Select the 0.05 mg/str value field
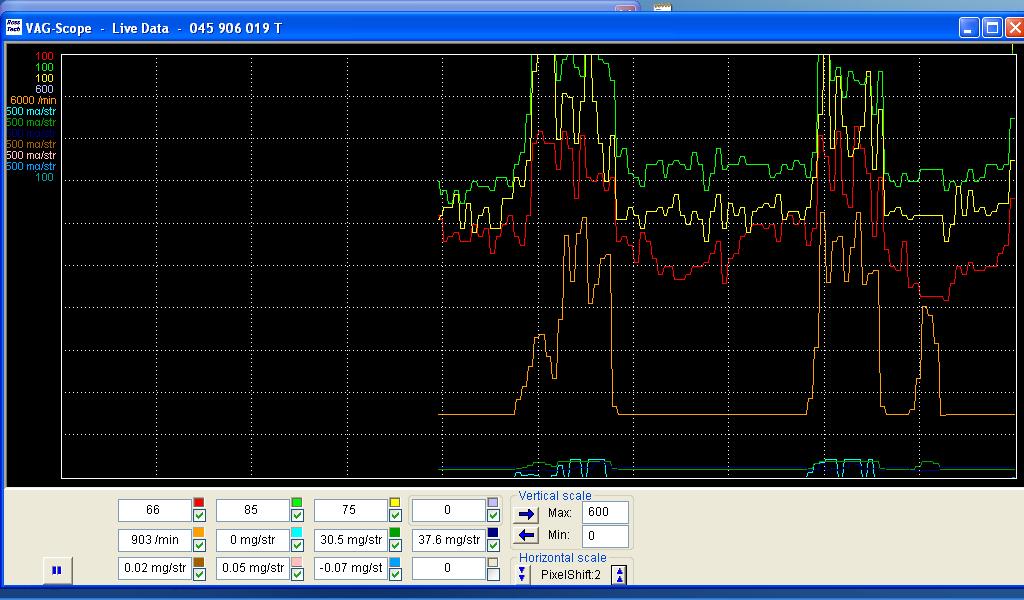This screenshot has width=1024, height=600. (252, 568)
